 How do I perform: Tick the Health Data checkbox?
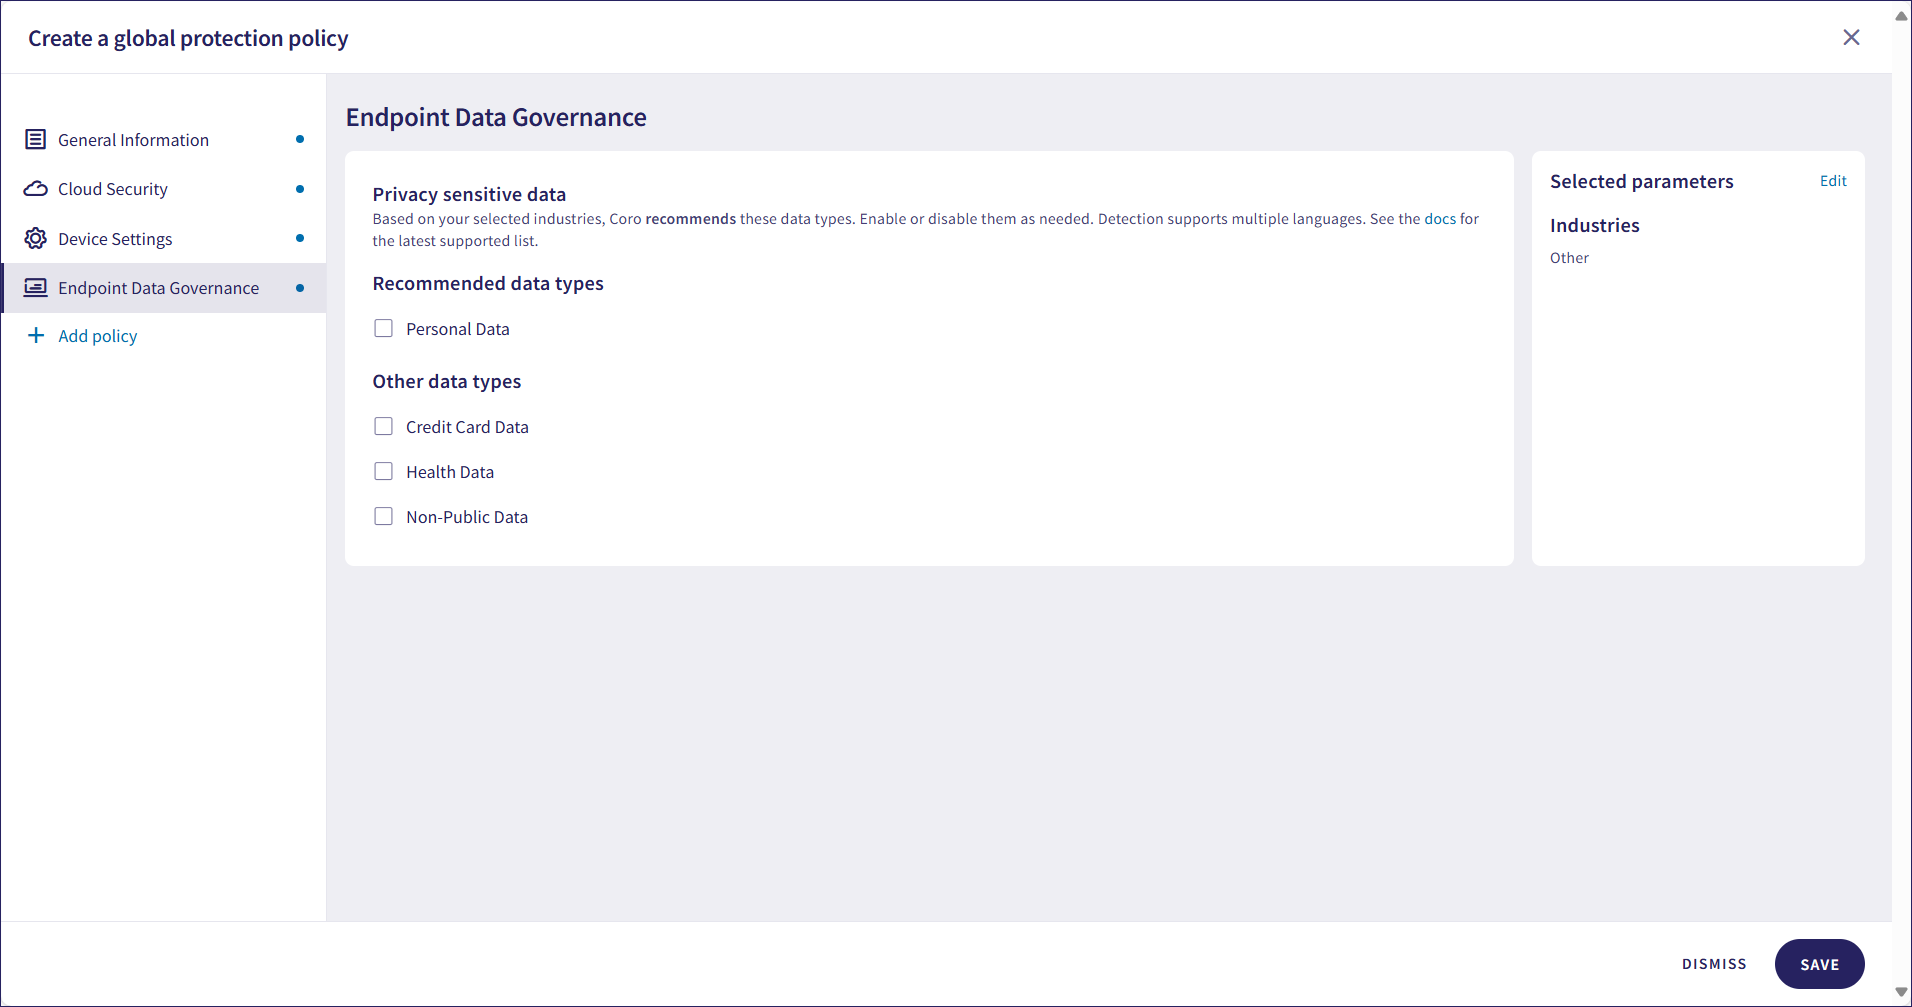(x=383, y=472)
